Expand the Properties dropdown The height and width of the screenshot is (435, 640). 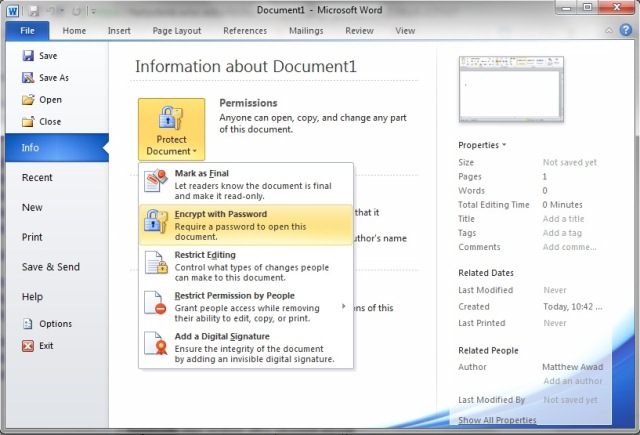[482, 145]
